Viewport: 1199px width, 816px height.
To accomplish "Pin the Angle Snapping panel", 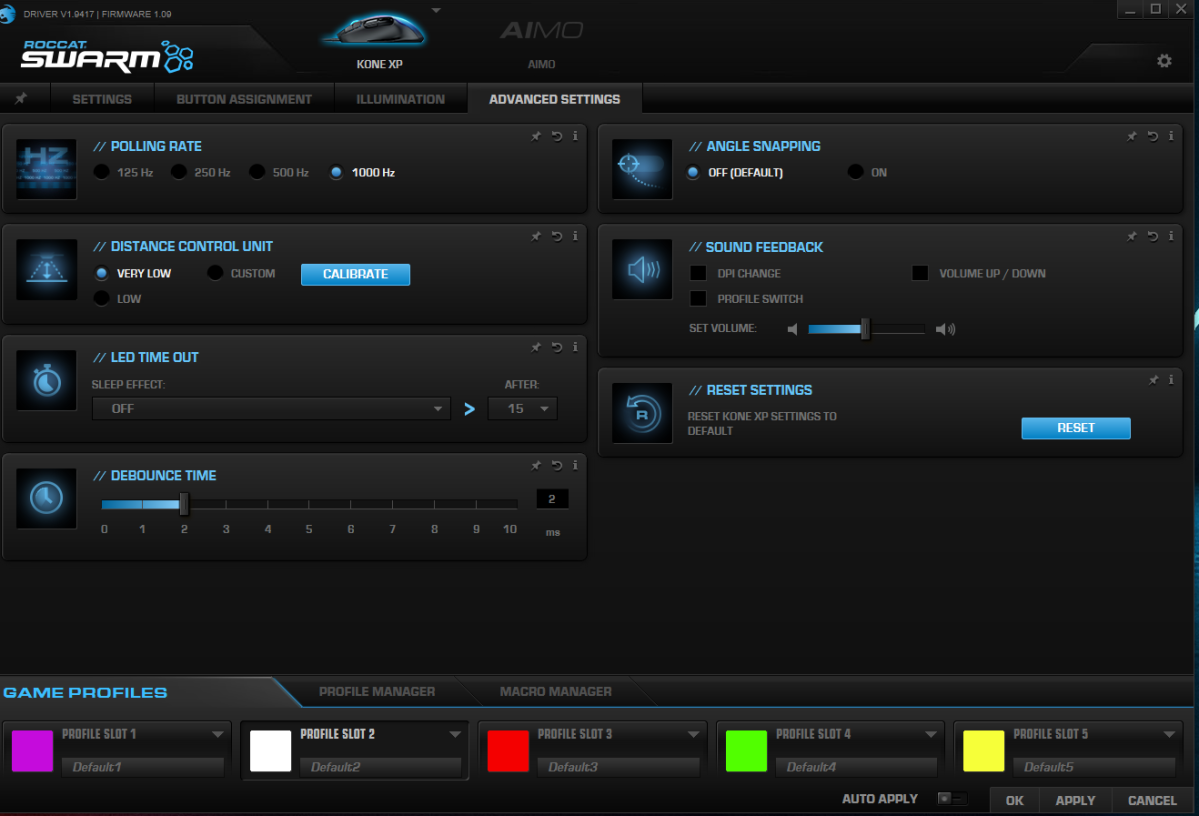I will coord(1132,136).
